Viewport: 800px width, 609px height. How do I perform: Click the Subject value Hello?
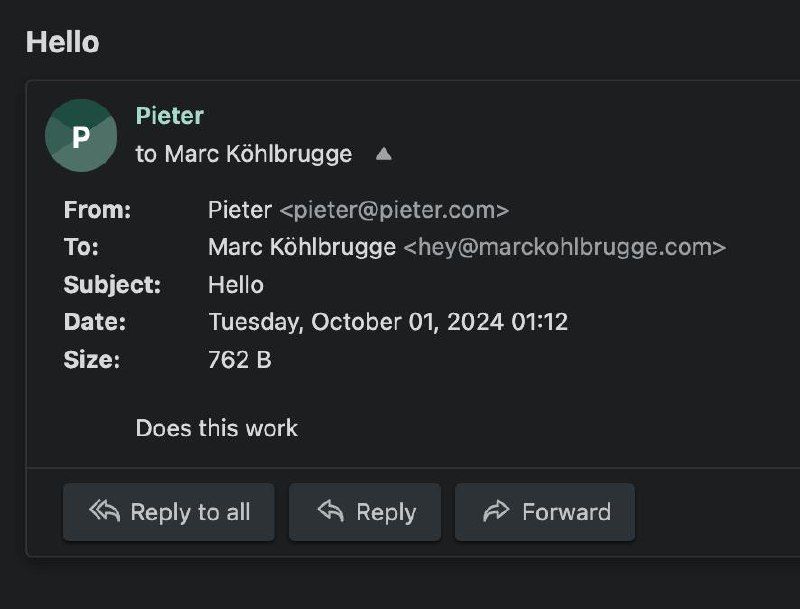click(235, 285)
